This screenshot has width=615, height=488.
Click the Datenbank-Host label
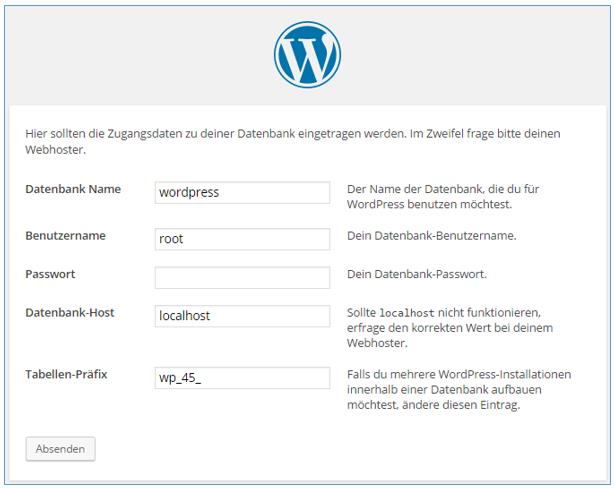[x=70, y=313]
